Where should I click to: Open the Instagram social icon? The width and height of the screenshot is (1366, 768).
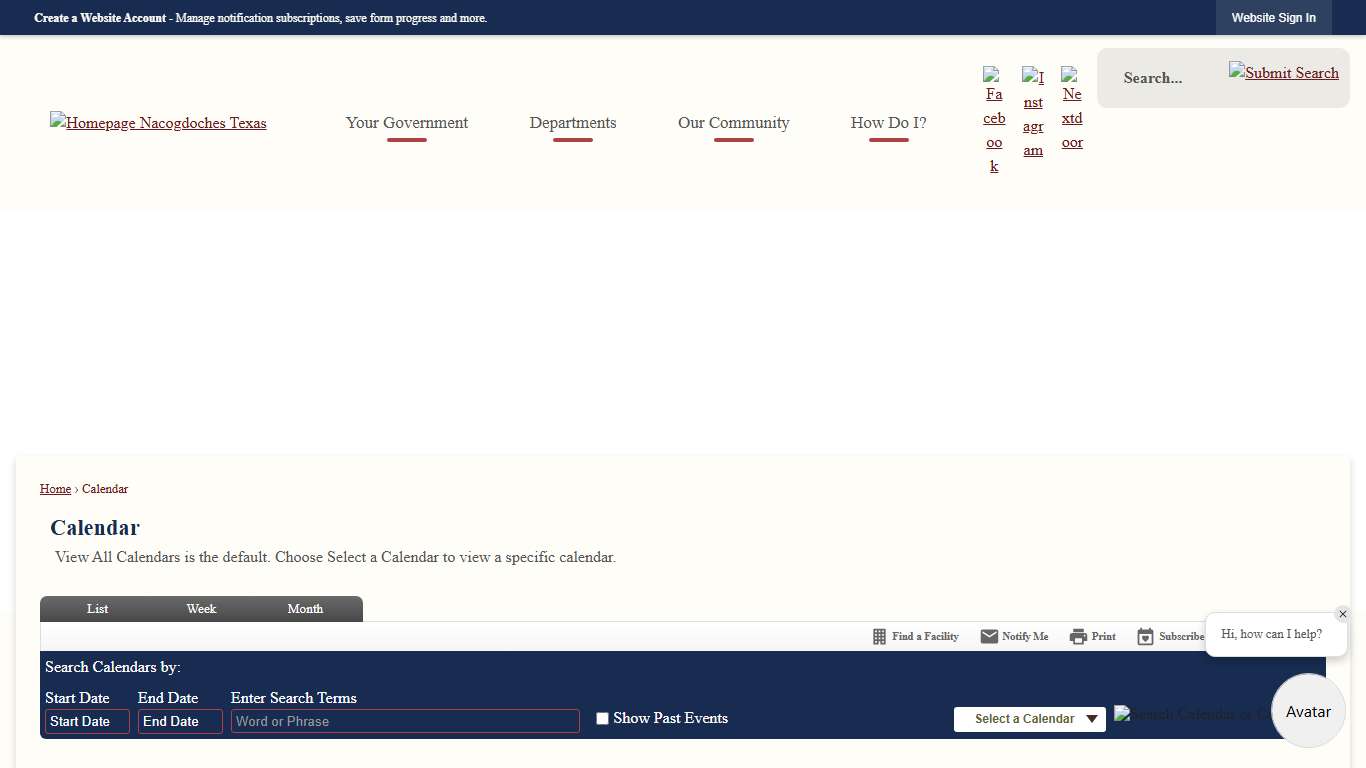point(1033,113)
